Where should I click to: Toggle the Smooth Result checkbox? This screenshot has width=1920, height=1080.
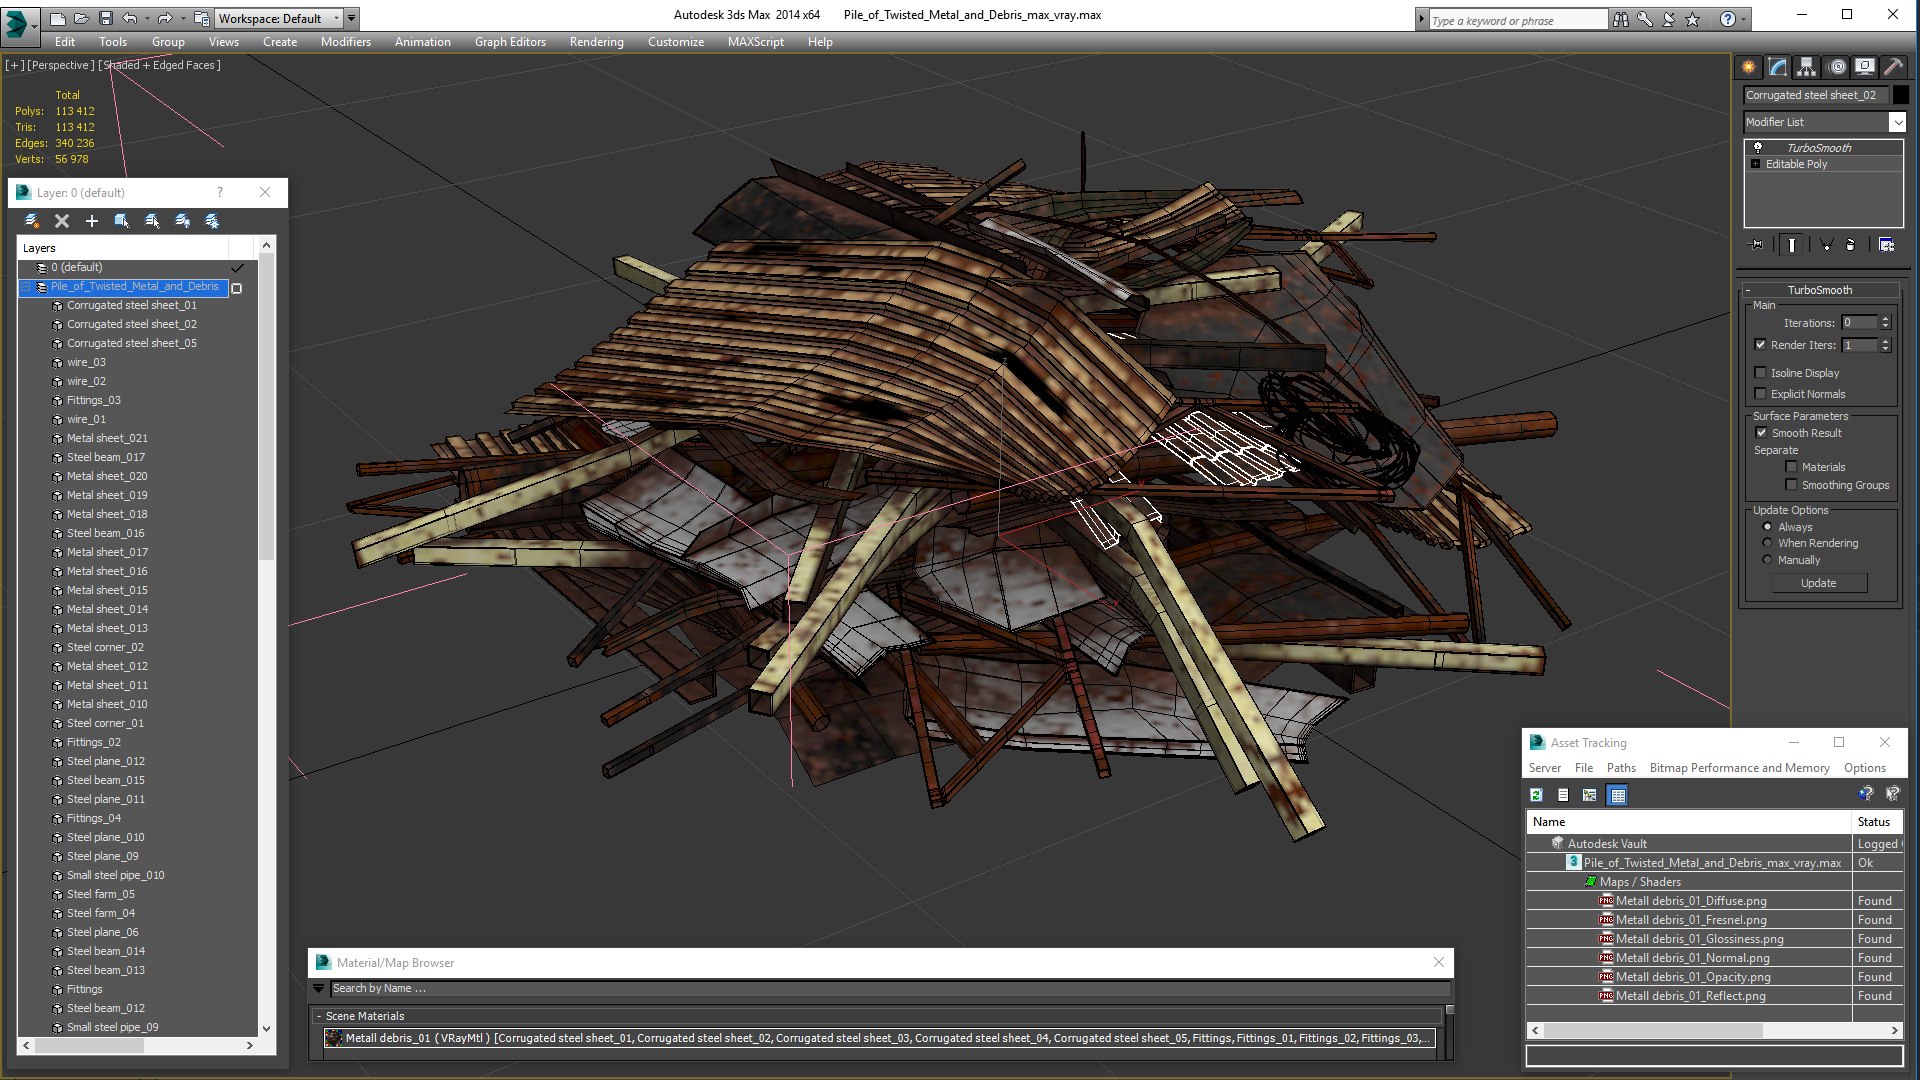pyautogui.click(x=1761, y=433)
